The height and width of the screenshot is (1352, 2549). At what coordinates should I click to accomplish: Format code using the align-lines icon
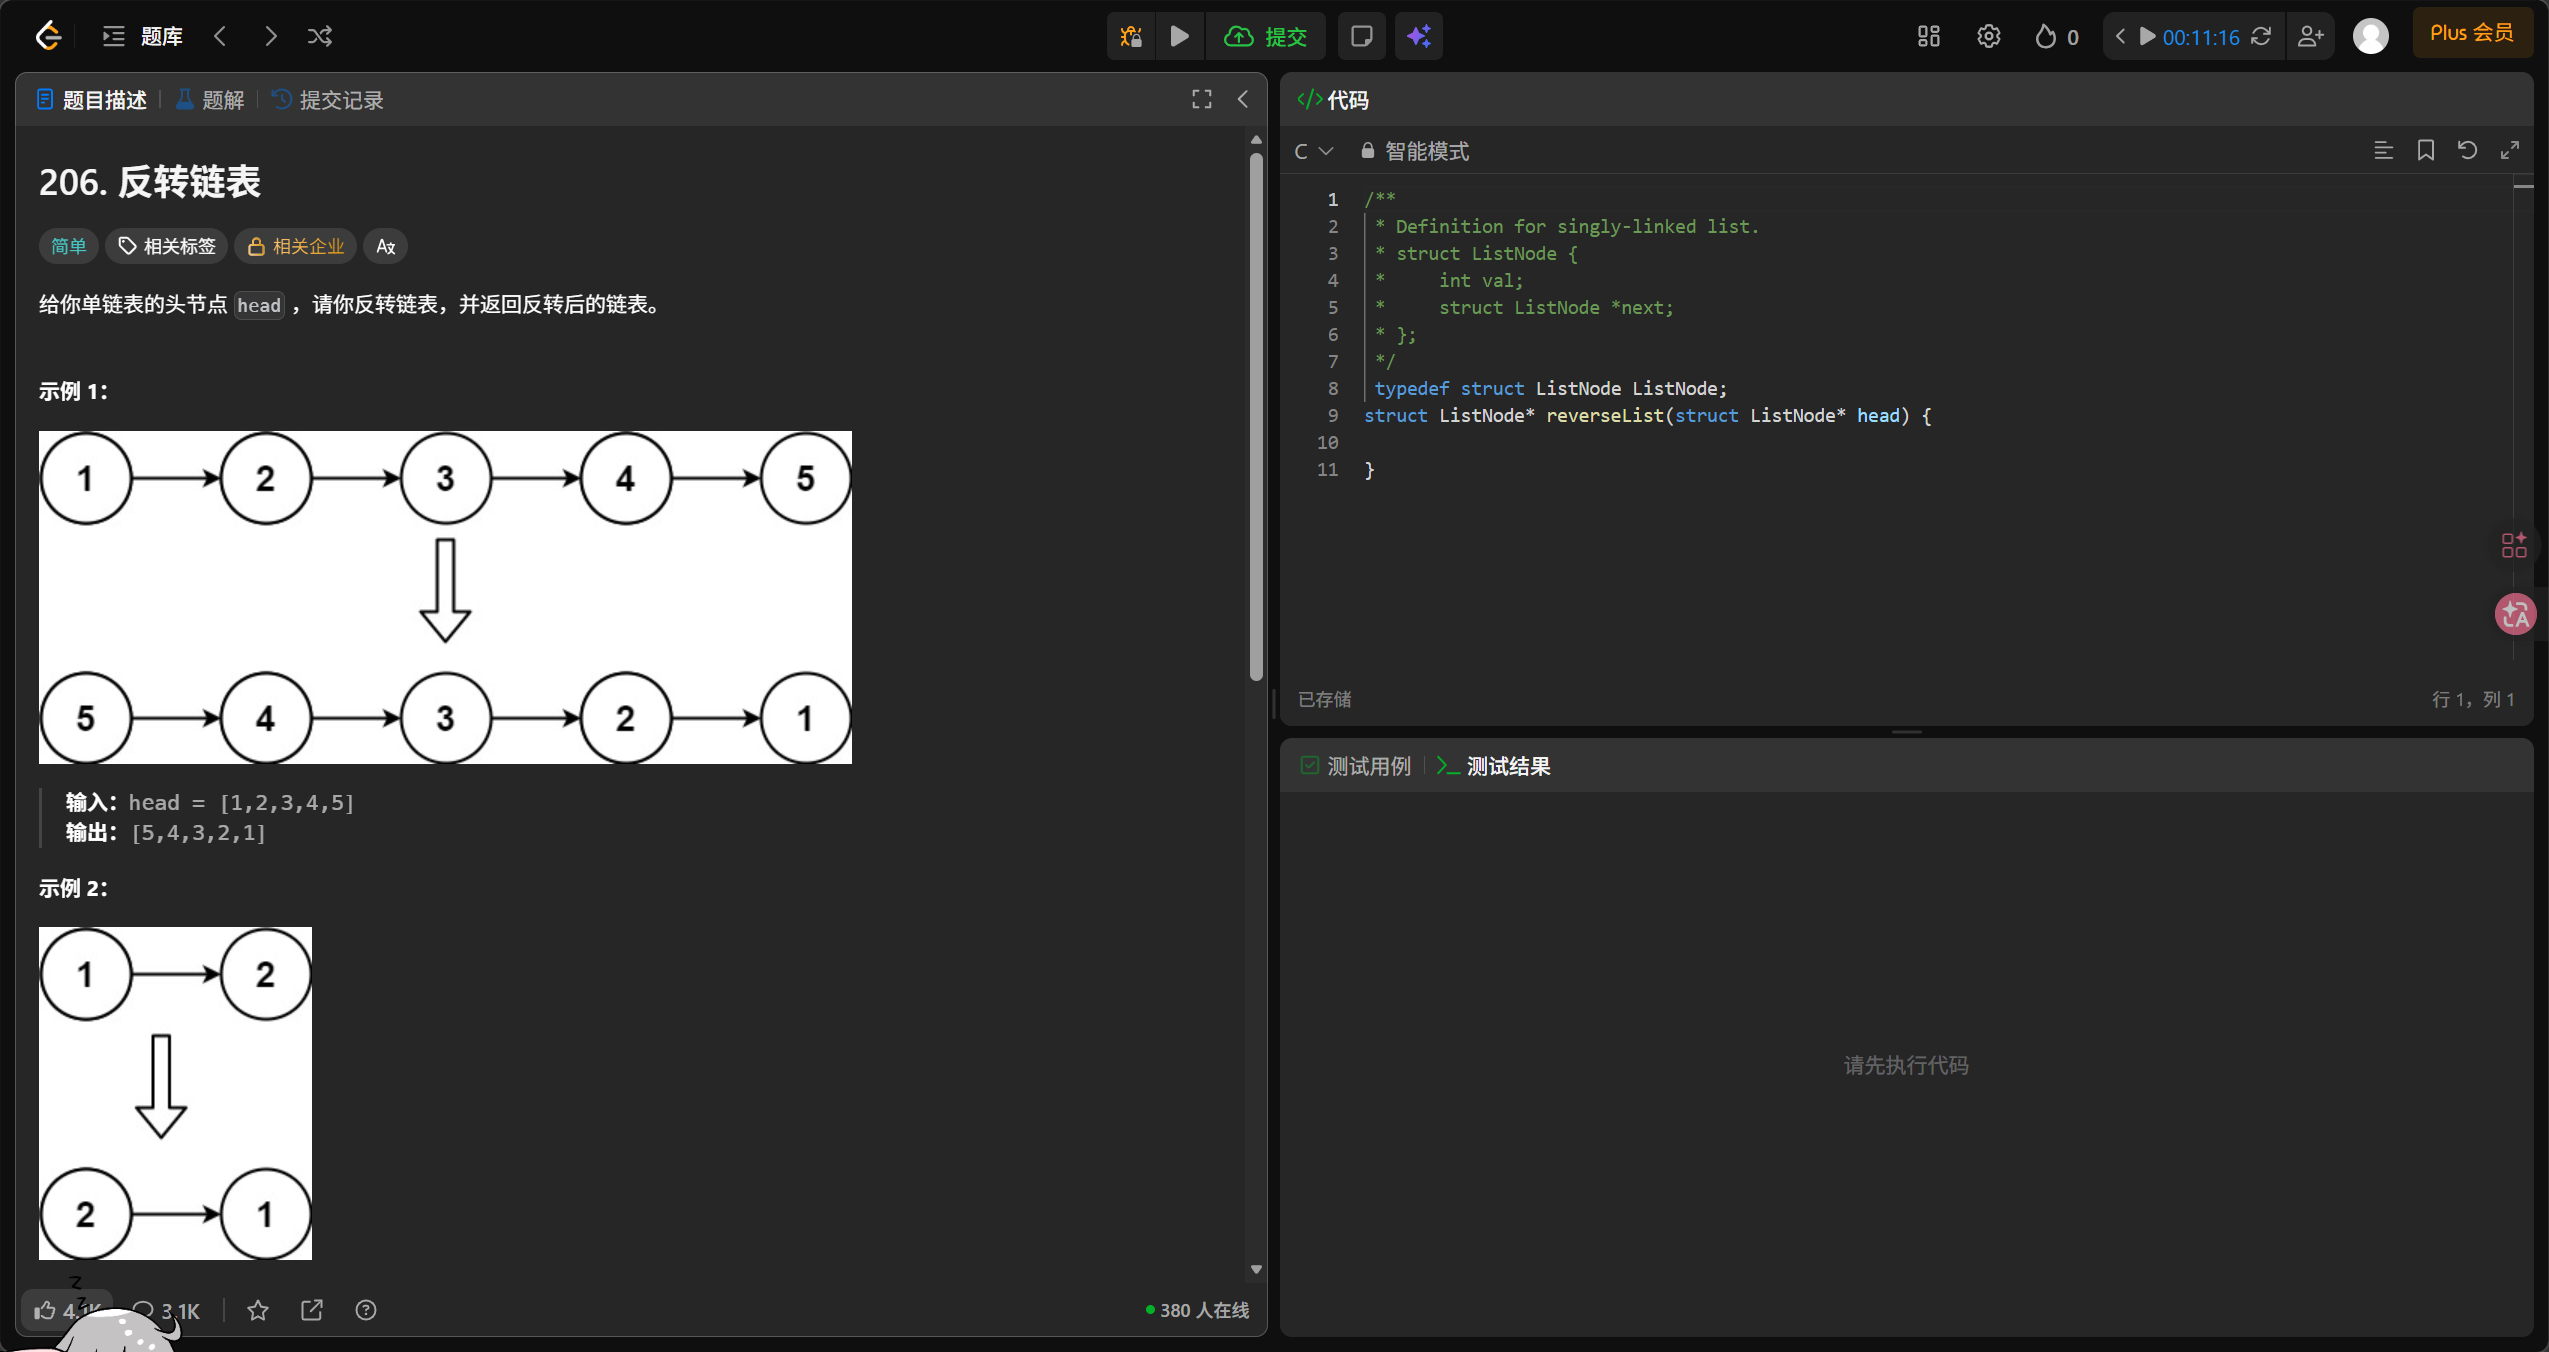[2383, 150]
